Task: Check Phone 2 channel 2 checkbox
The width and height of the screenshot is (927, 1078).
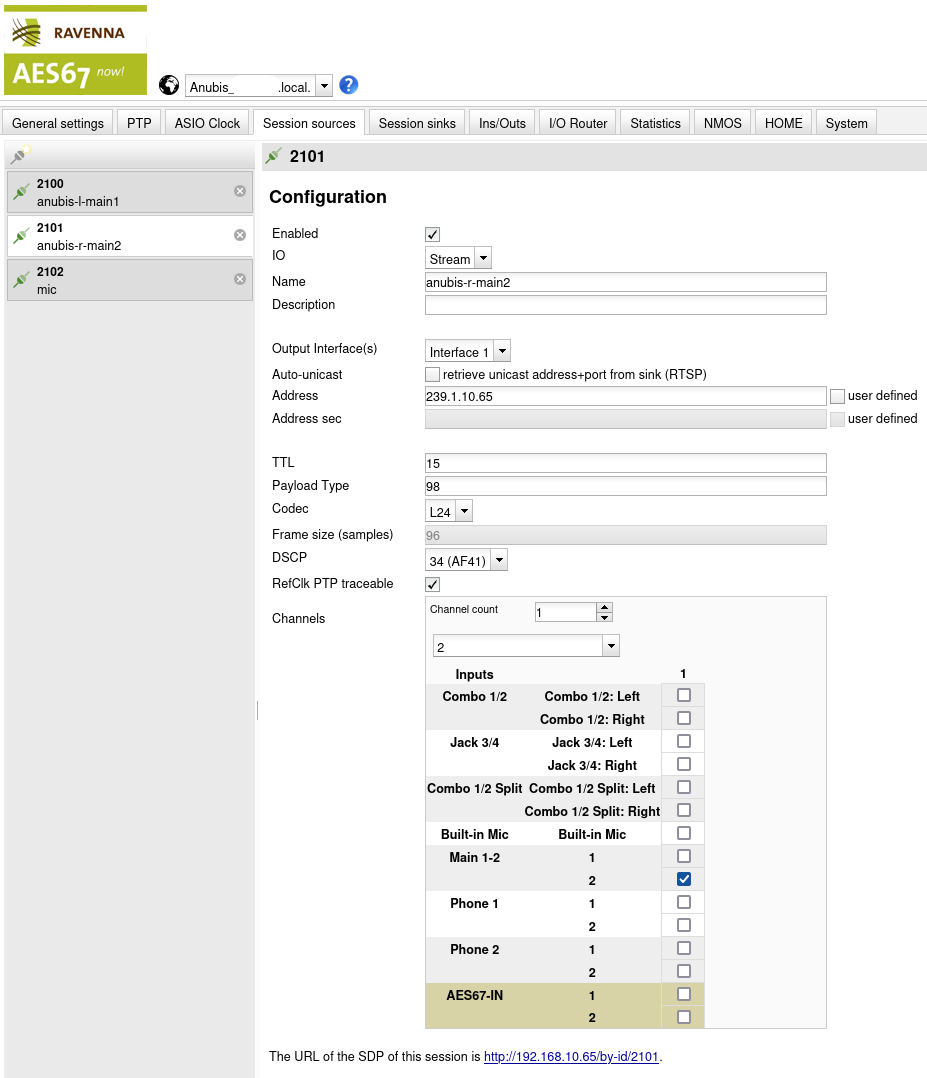Action: click(684, 971)
